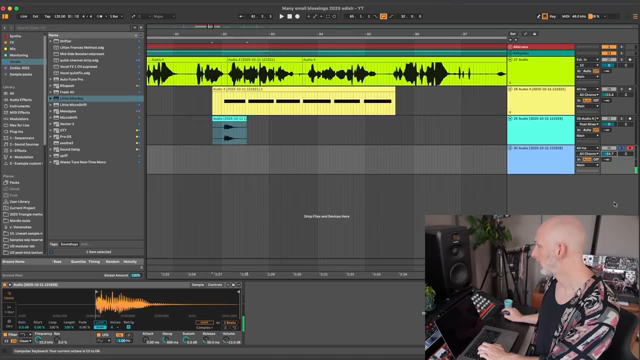Open Complex warp mode dropdown in Simpler
Screen dimensions: 640x360
[204, 327]
